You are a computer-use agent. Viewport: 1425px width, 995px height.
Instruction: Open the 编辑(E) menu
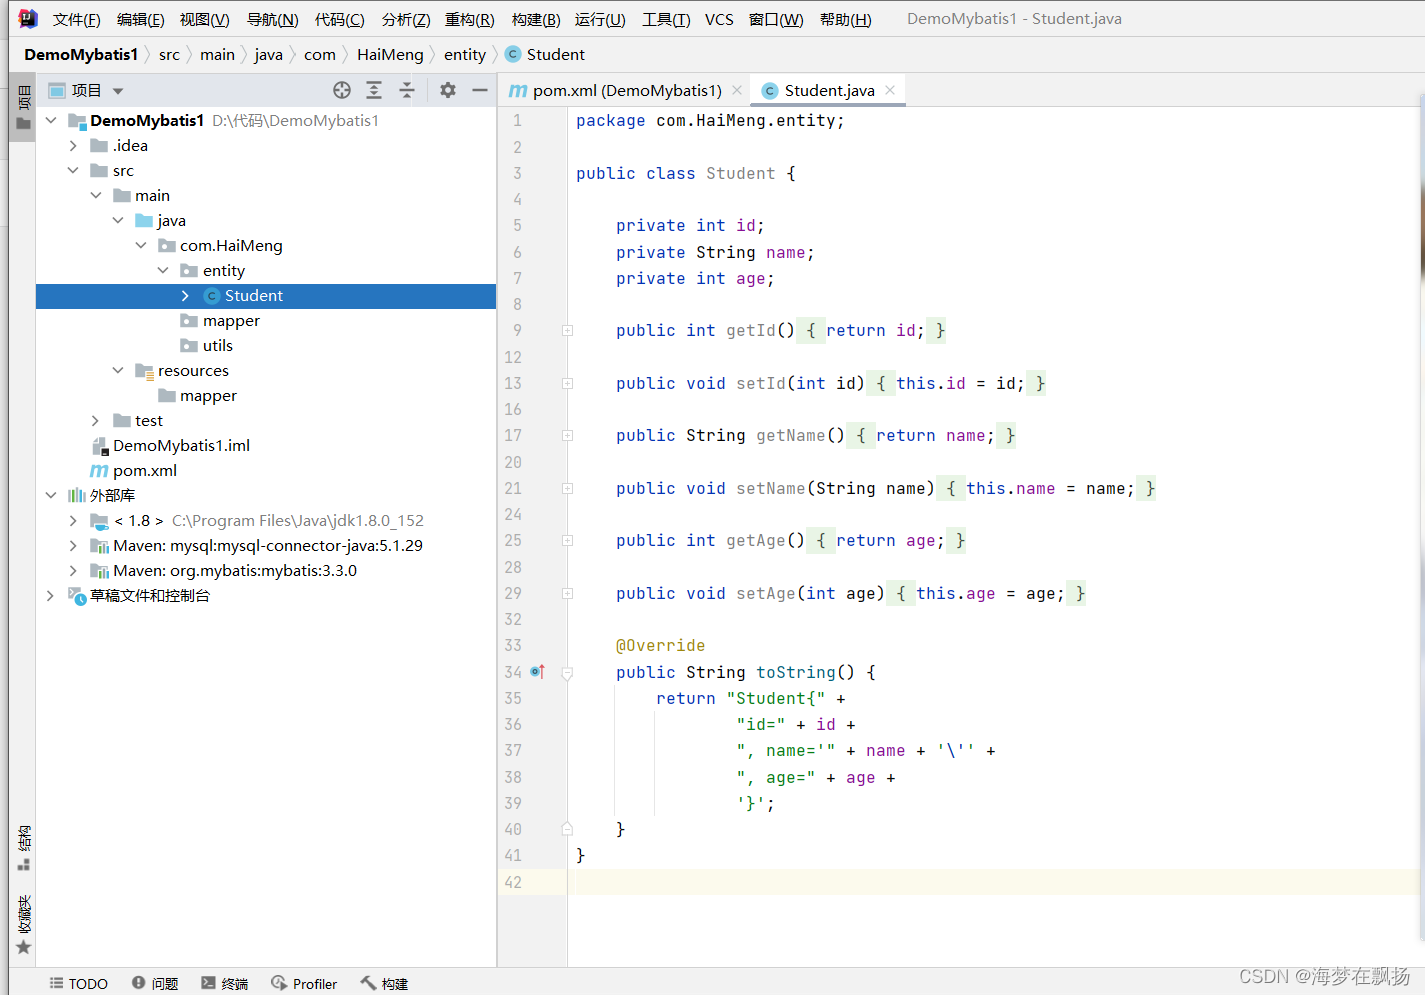pos(141,19)
